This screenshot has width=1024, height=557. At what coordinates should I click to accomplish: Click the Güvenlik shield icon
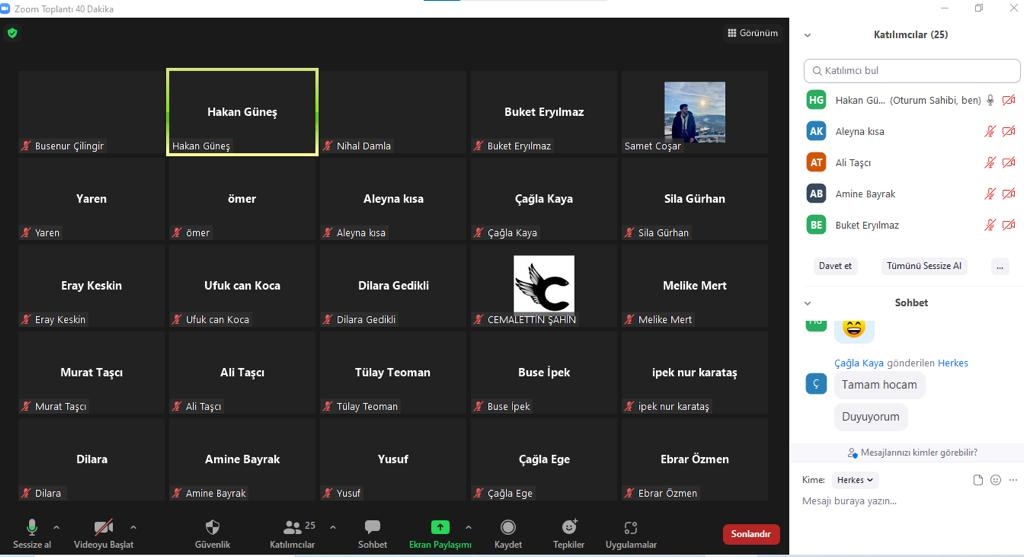(212, 527)
